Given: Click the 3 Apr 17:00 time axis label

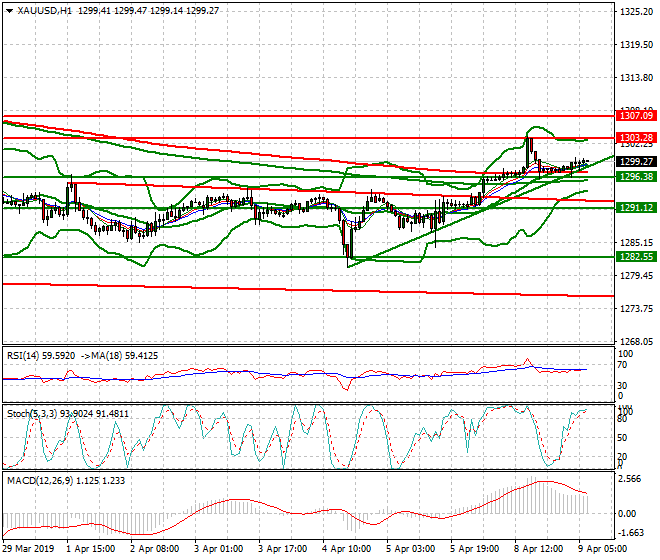Looking at the screenshot, I should [x=282, y=549].
